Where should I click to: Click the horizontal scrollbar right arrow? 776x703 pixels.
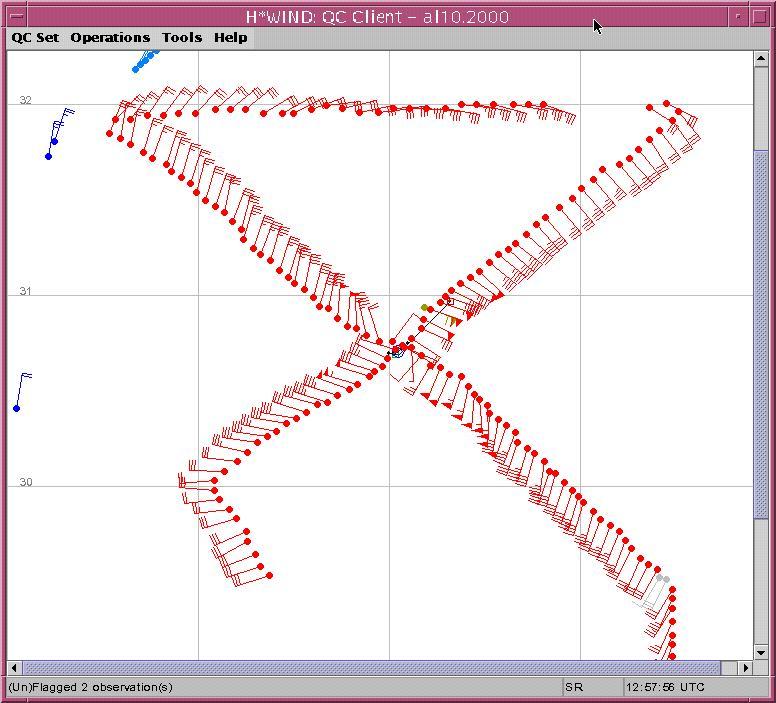745,667
